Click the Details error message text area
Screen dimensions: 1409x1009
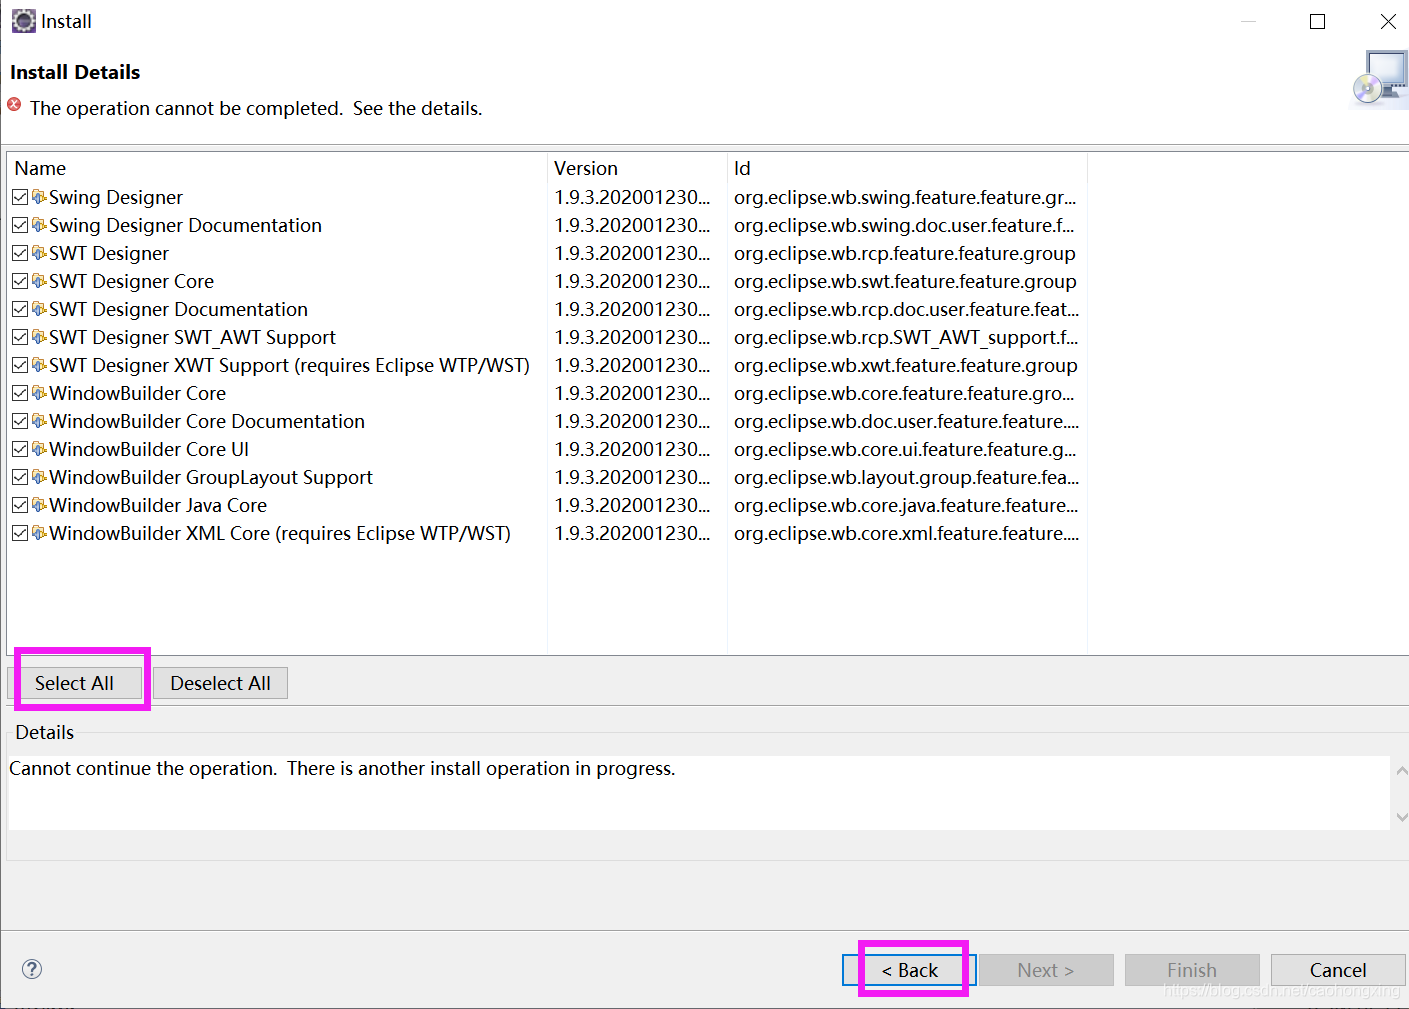click(699, 792)
